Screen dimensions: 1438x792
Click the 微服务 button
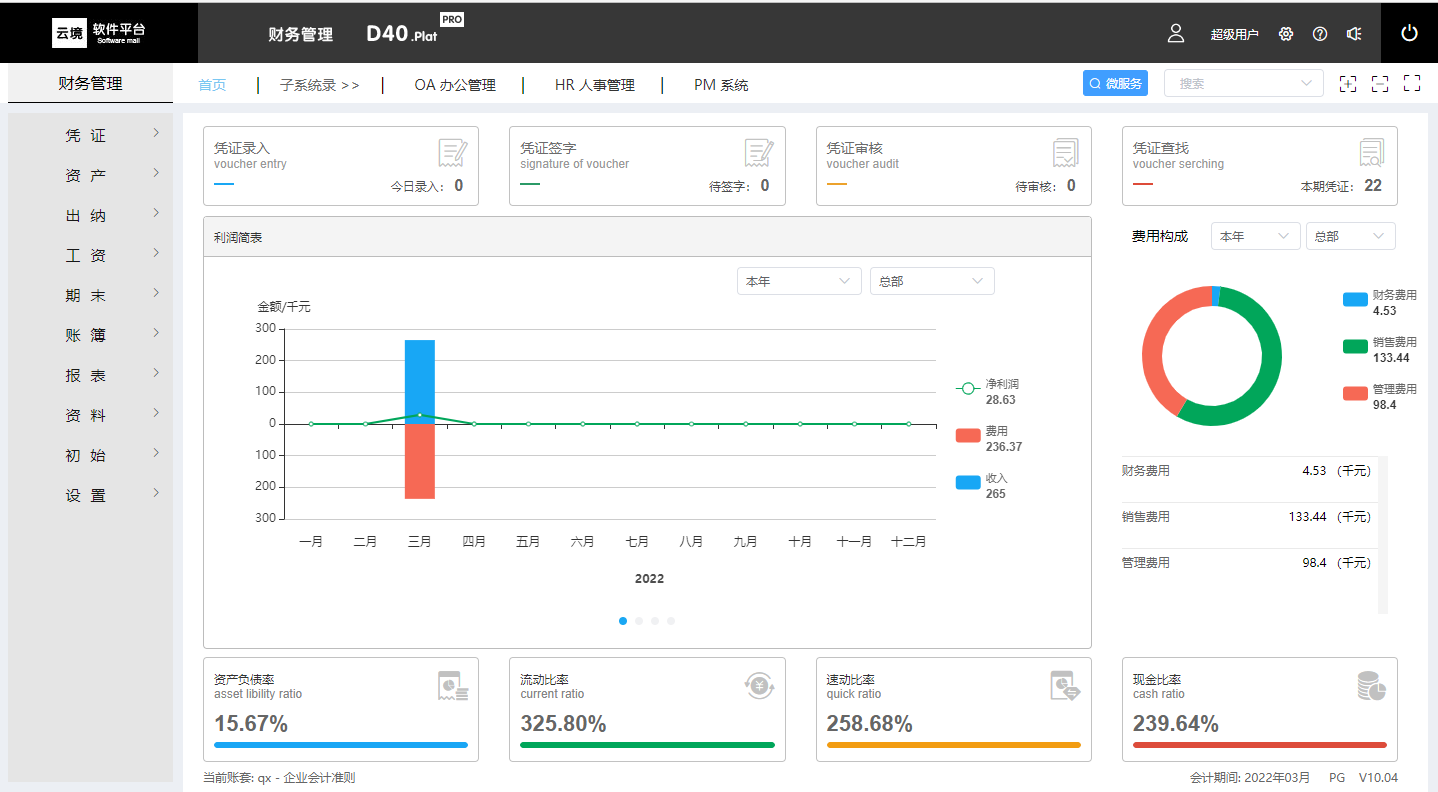click(1115, 84)
